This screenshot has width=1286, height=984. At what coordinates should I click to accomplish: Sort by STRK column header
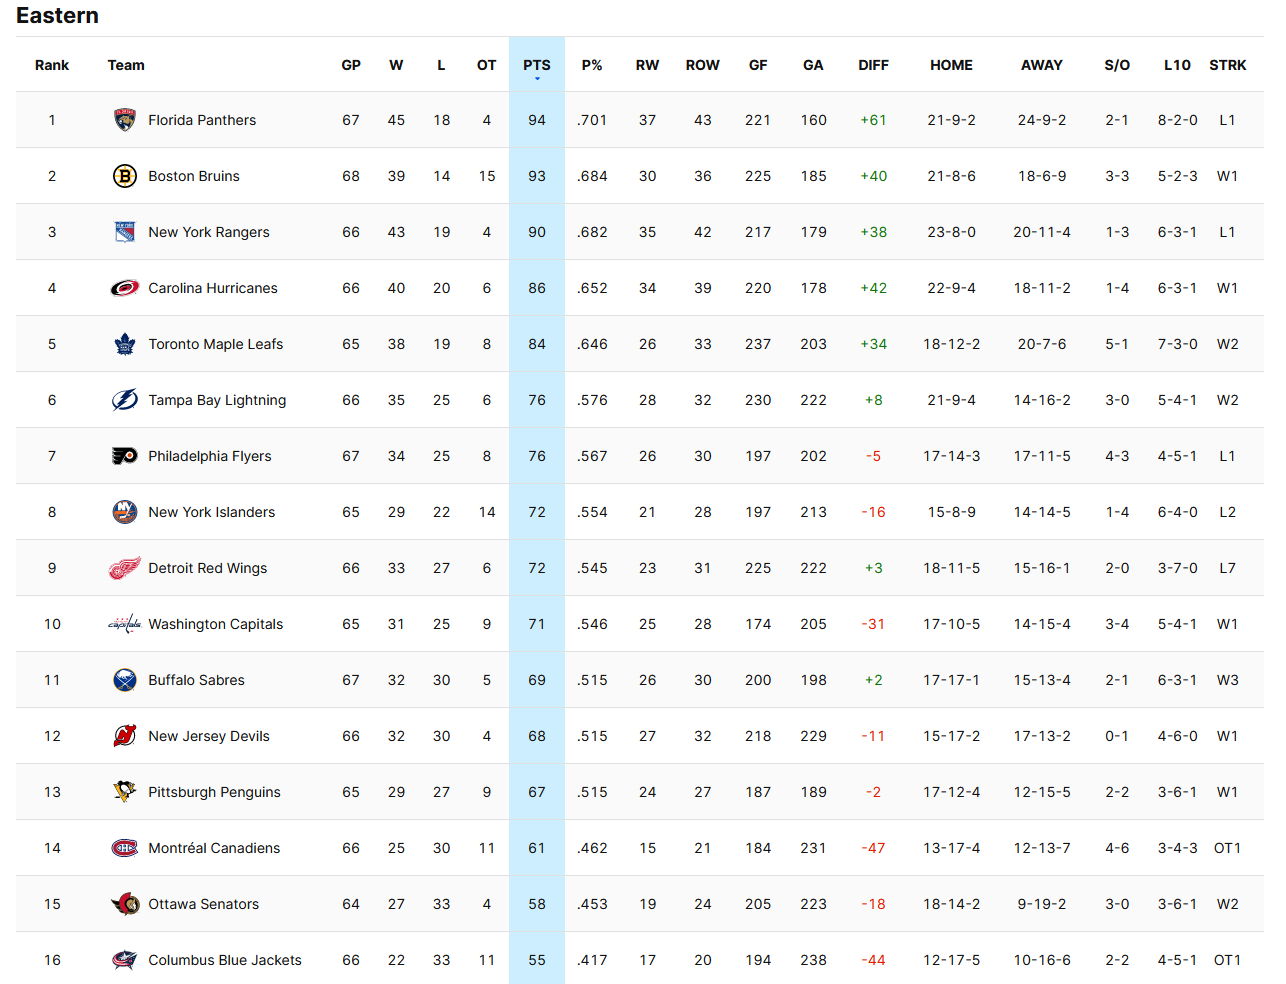1228,65
